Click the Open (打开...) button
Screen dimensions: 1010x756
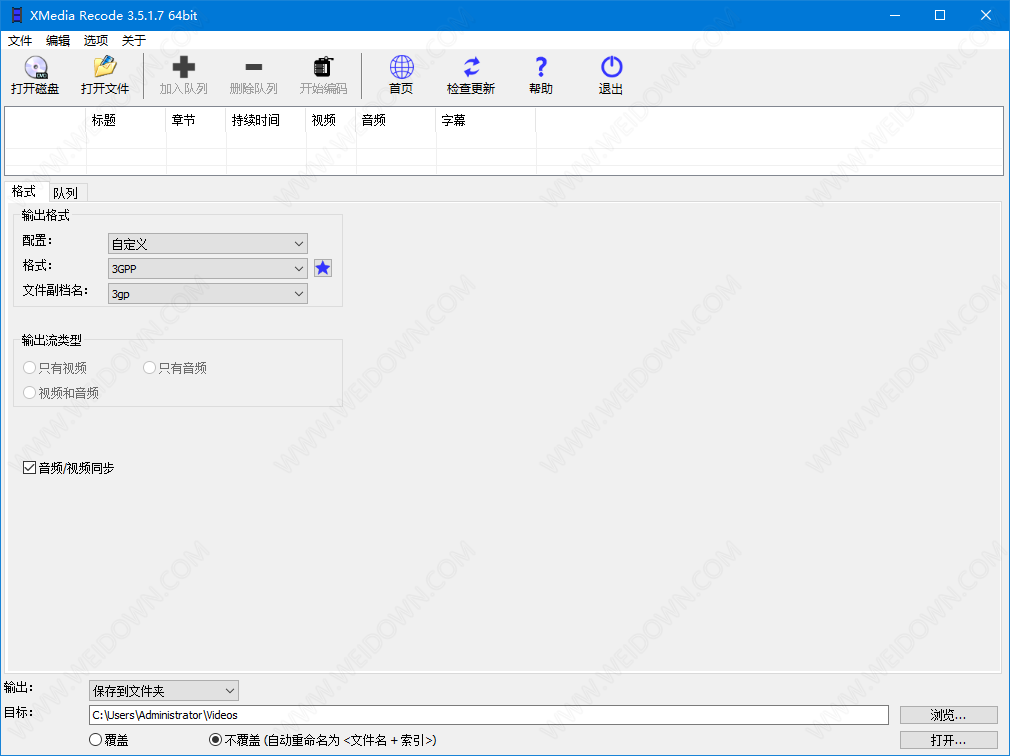(x=948, y=740)
